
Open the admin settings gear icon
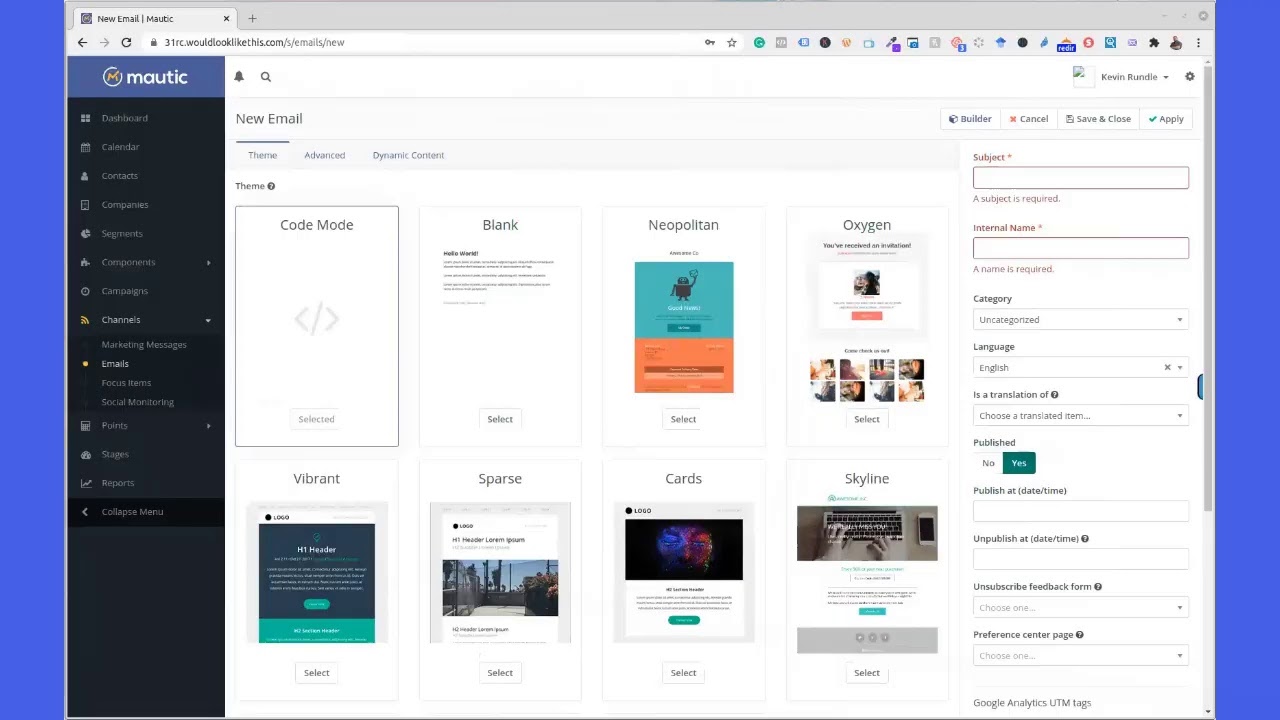pos(1190,77)
